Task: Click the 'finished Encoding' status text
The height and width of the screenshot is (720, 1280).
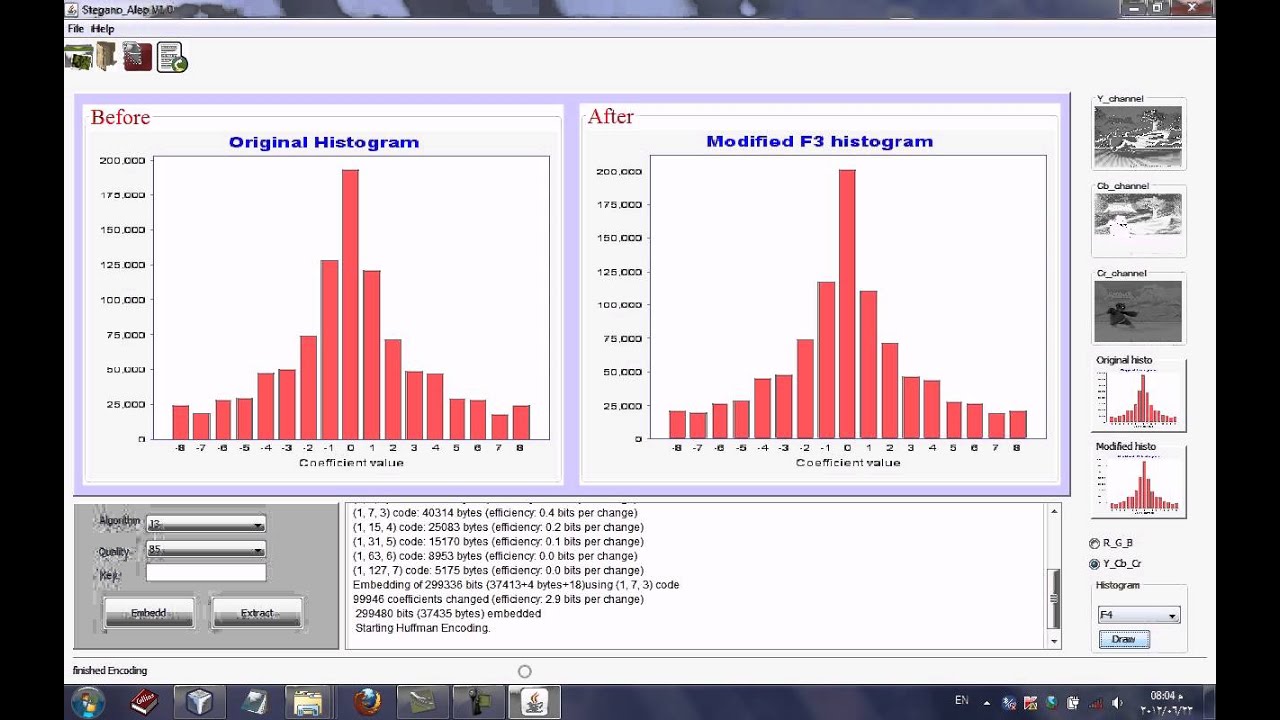Action: click(110, 671)
